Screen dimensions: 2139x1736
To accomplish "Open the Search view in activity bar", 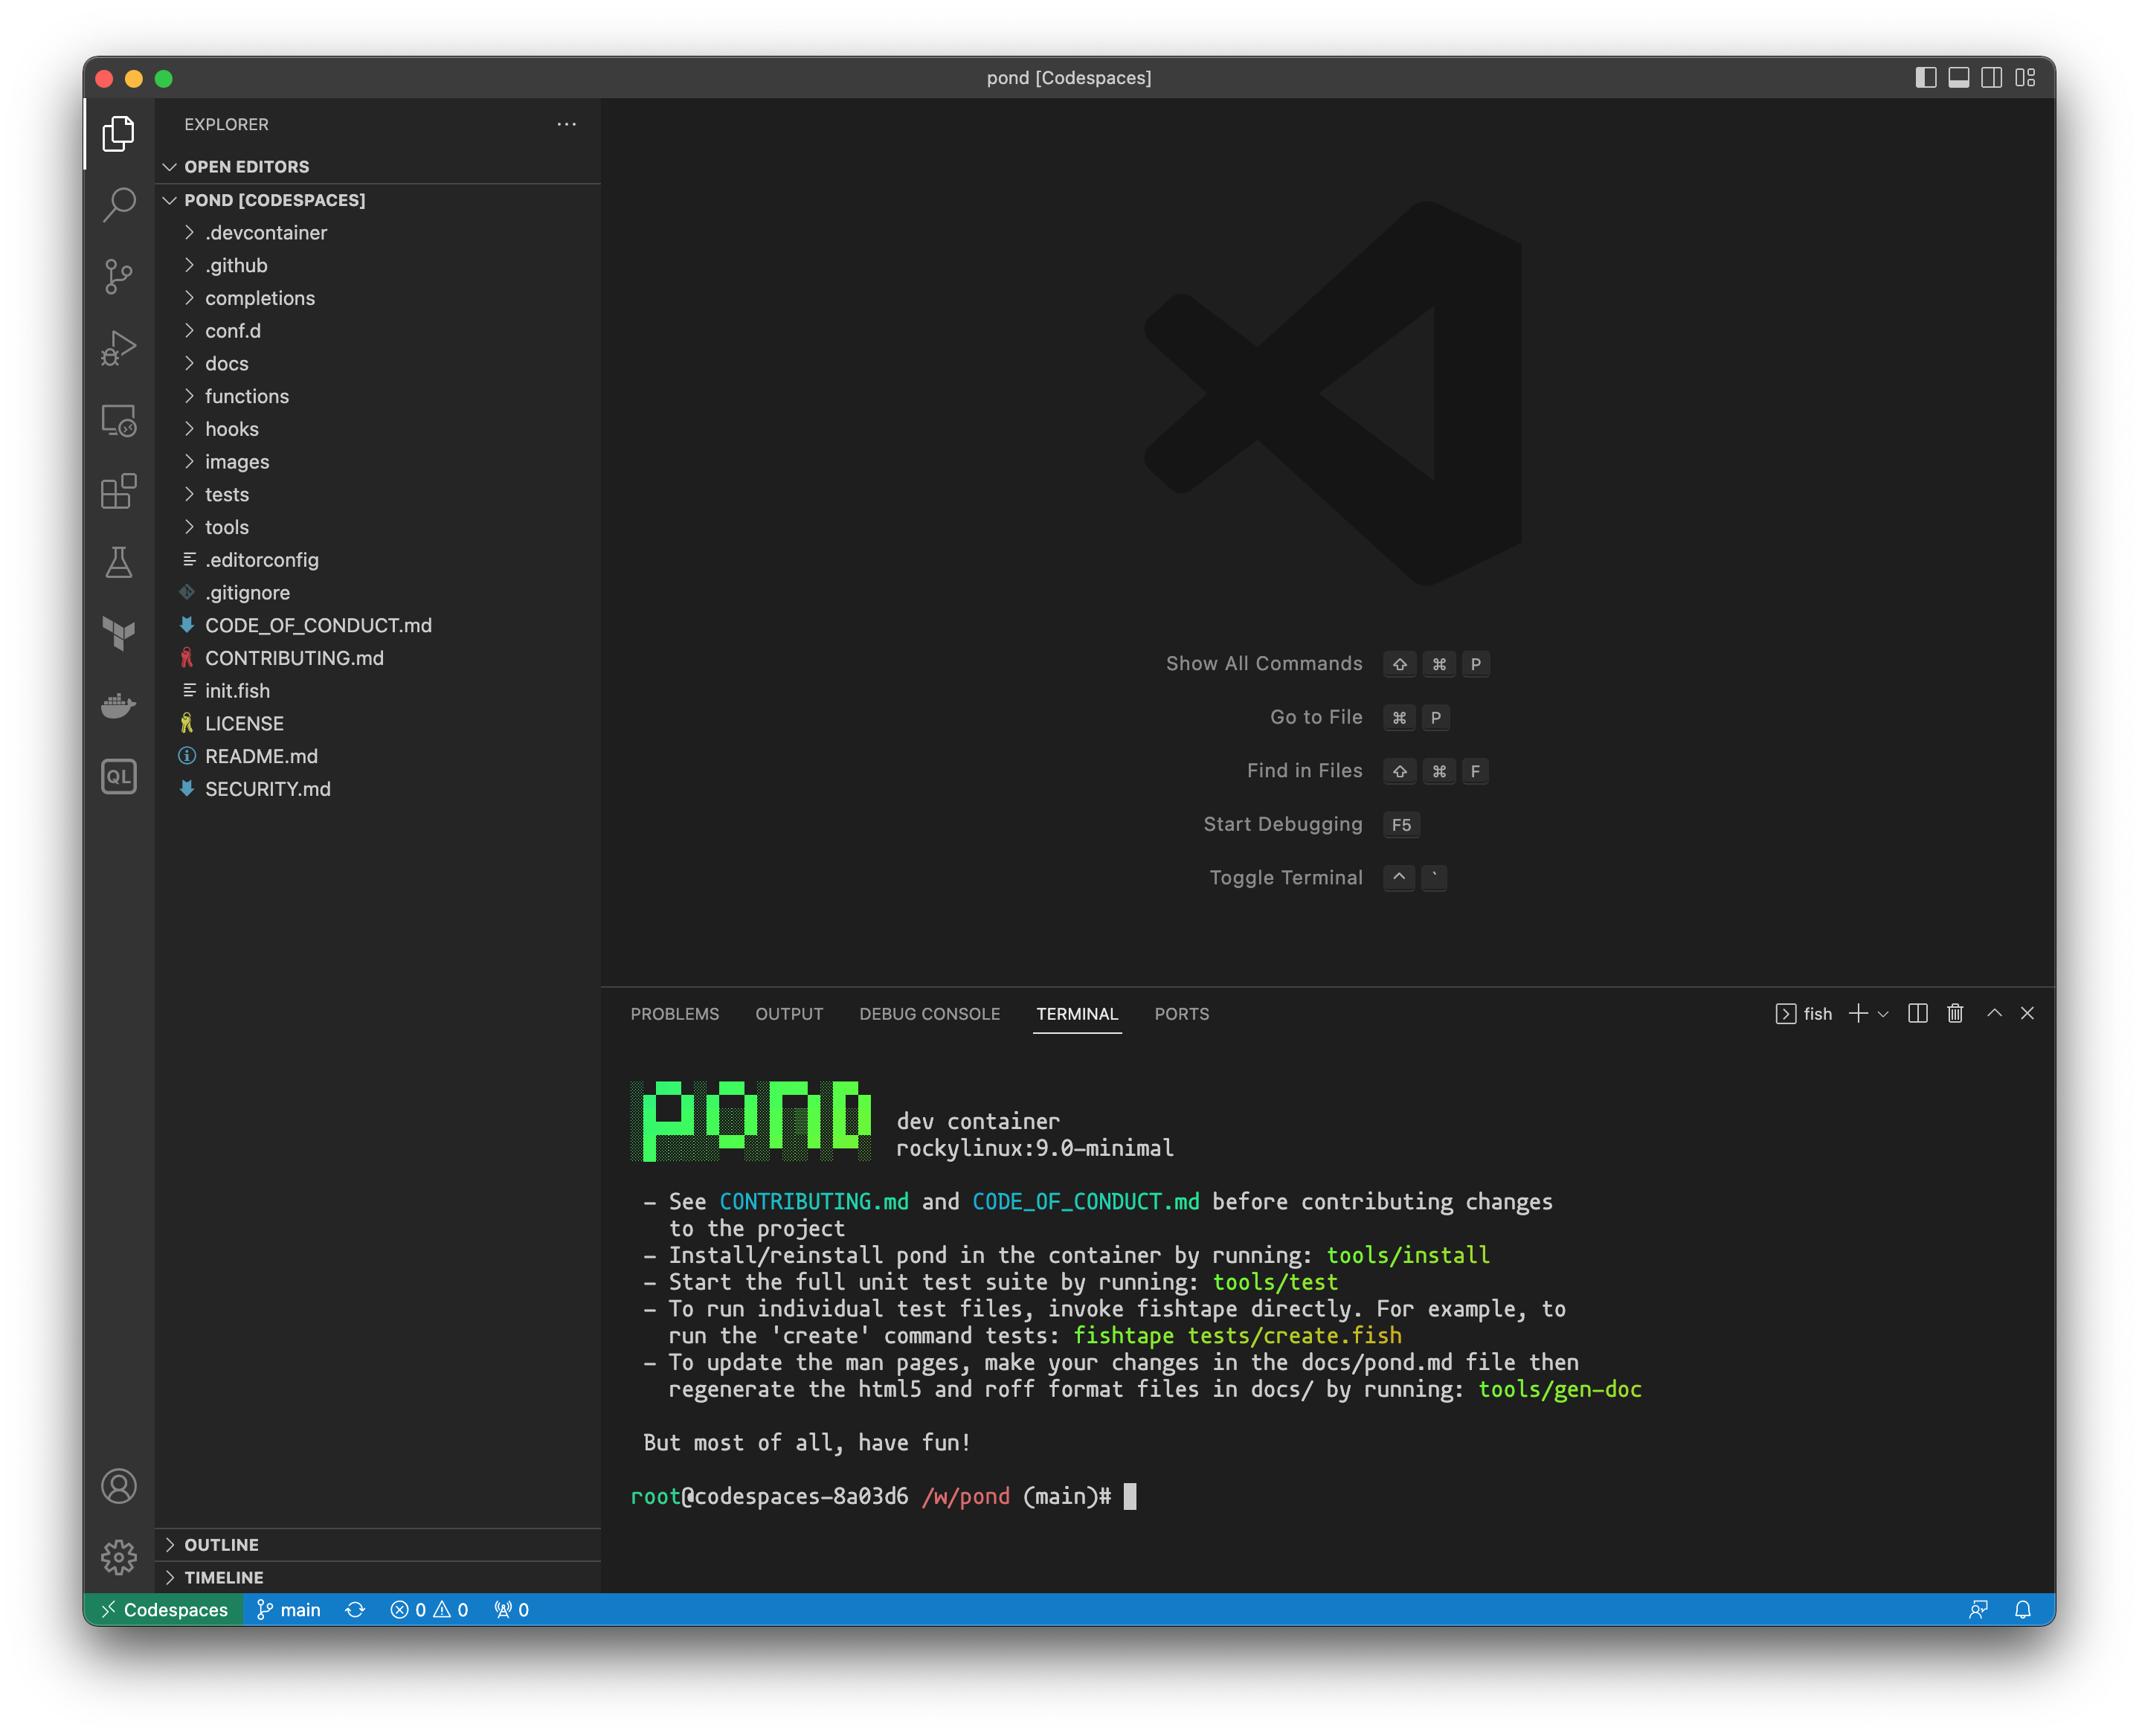I will (x=119, y=205).
